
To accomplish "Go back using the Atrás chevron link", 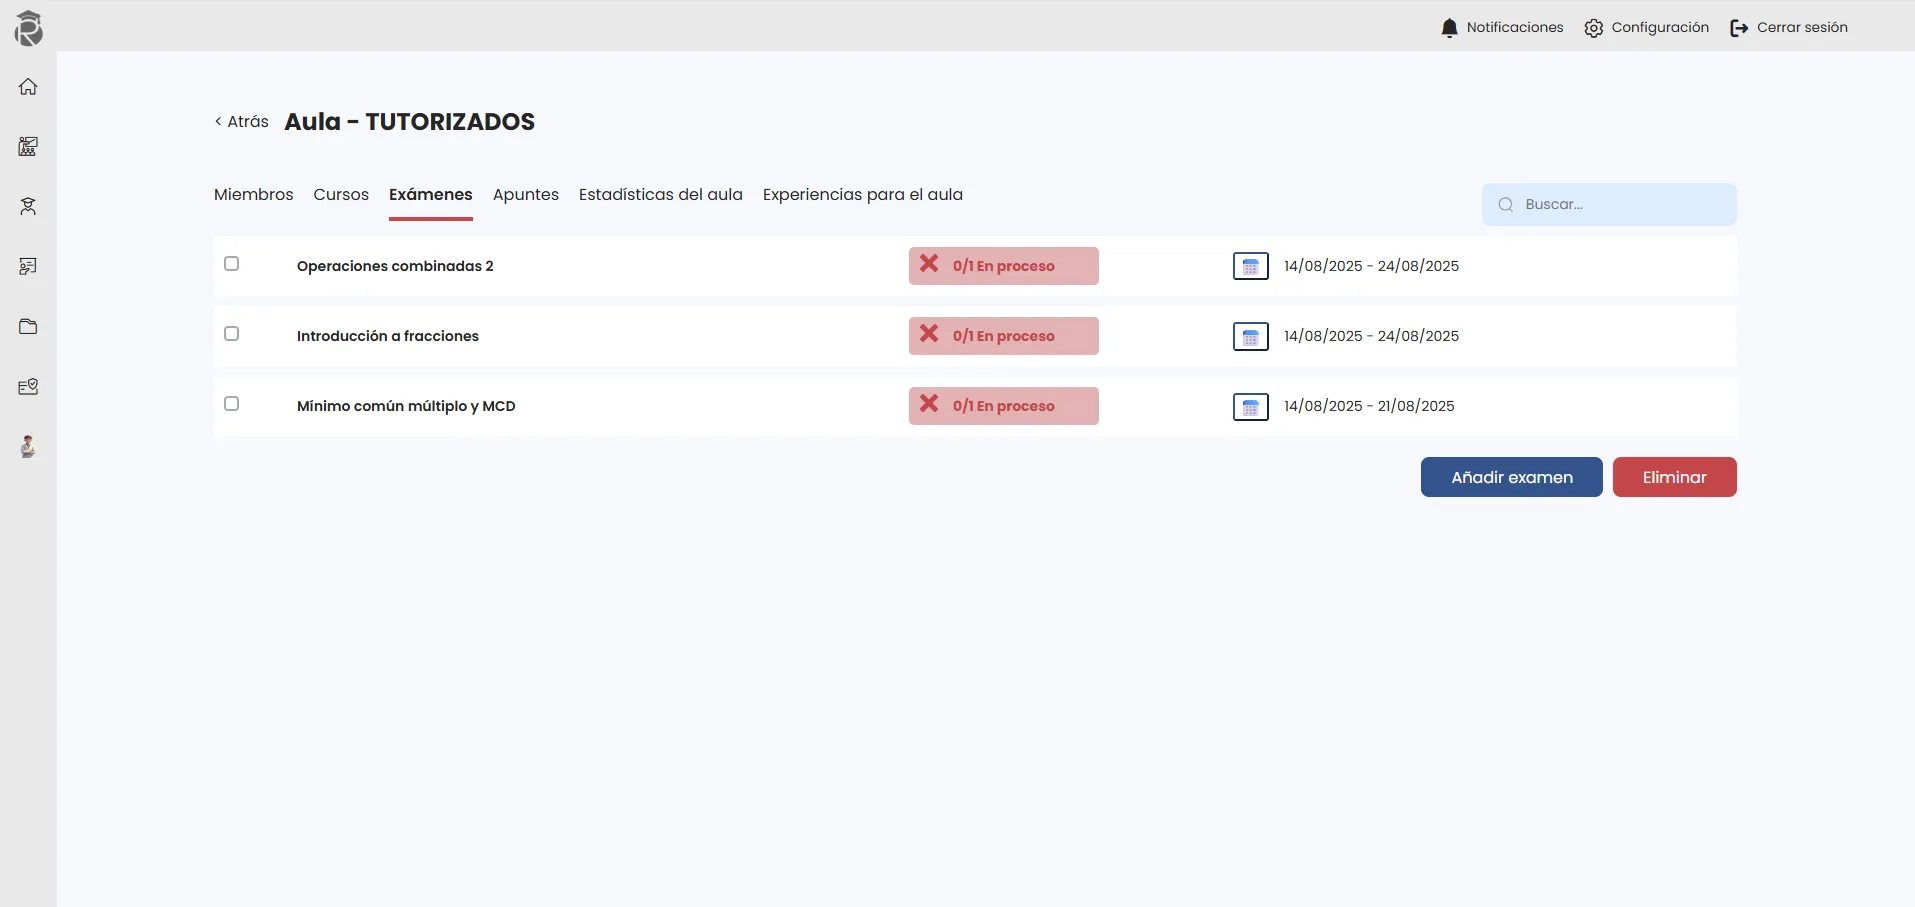I will tap(242, 122).
